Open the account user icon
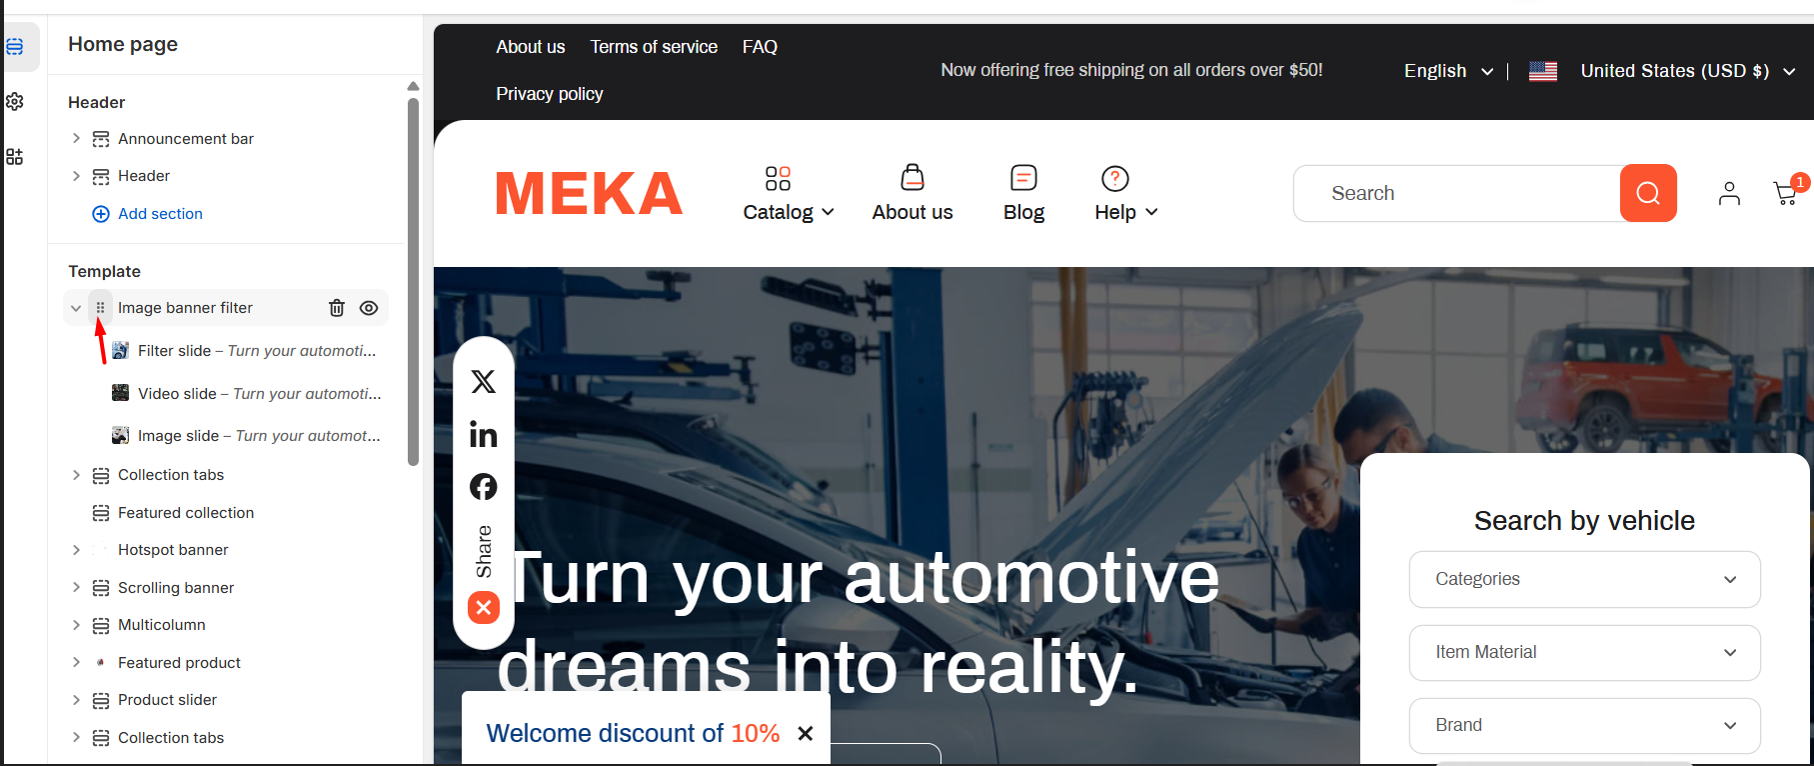 (x=1729, y=193)
